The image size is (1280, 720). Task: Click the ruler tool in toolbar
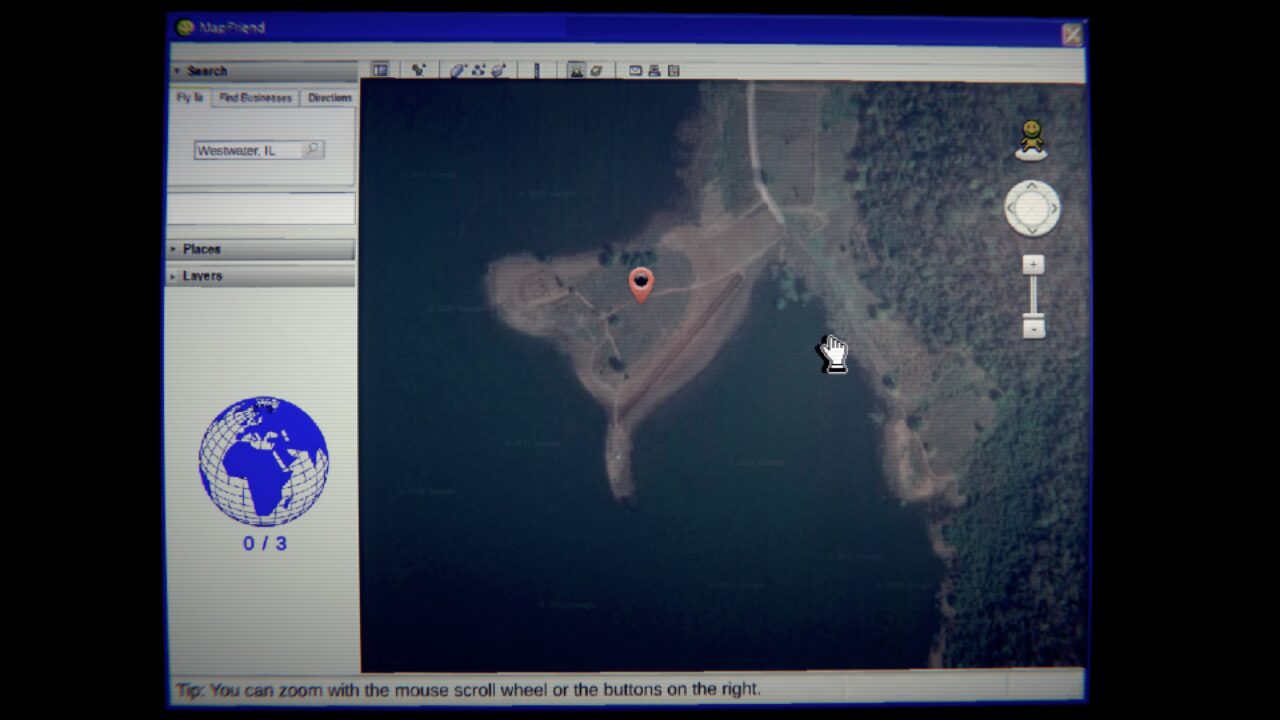coord(537,70)
